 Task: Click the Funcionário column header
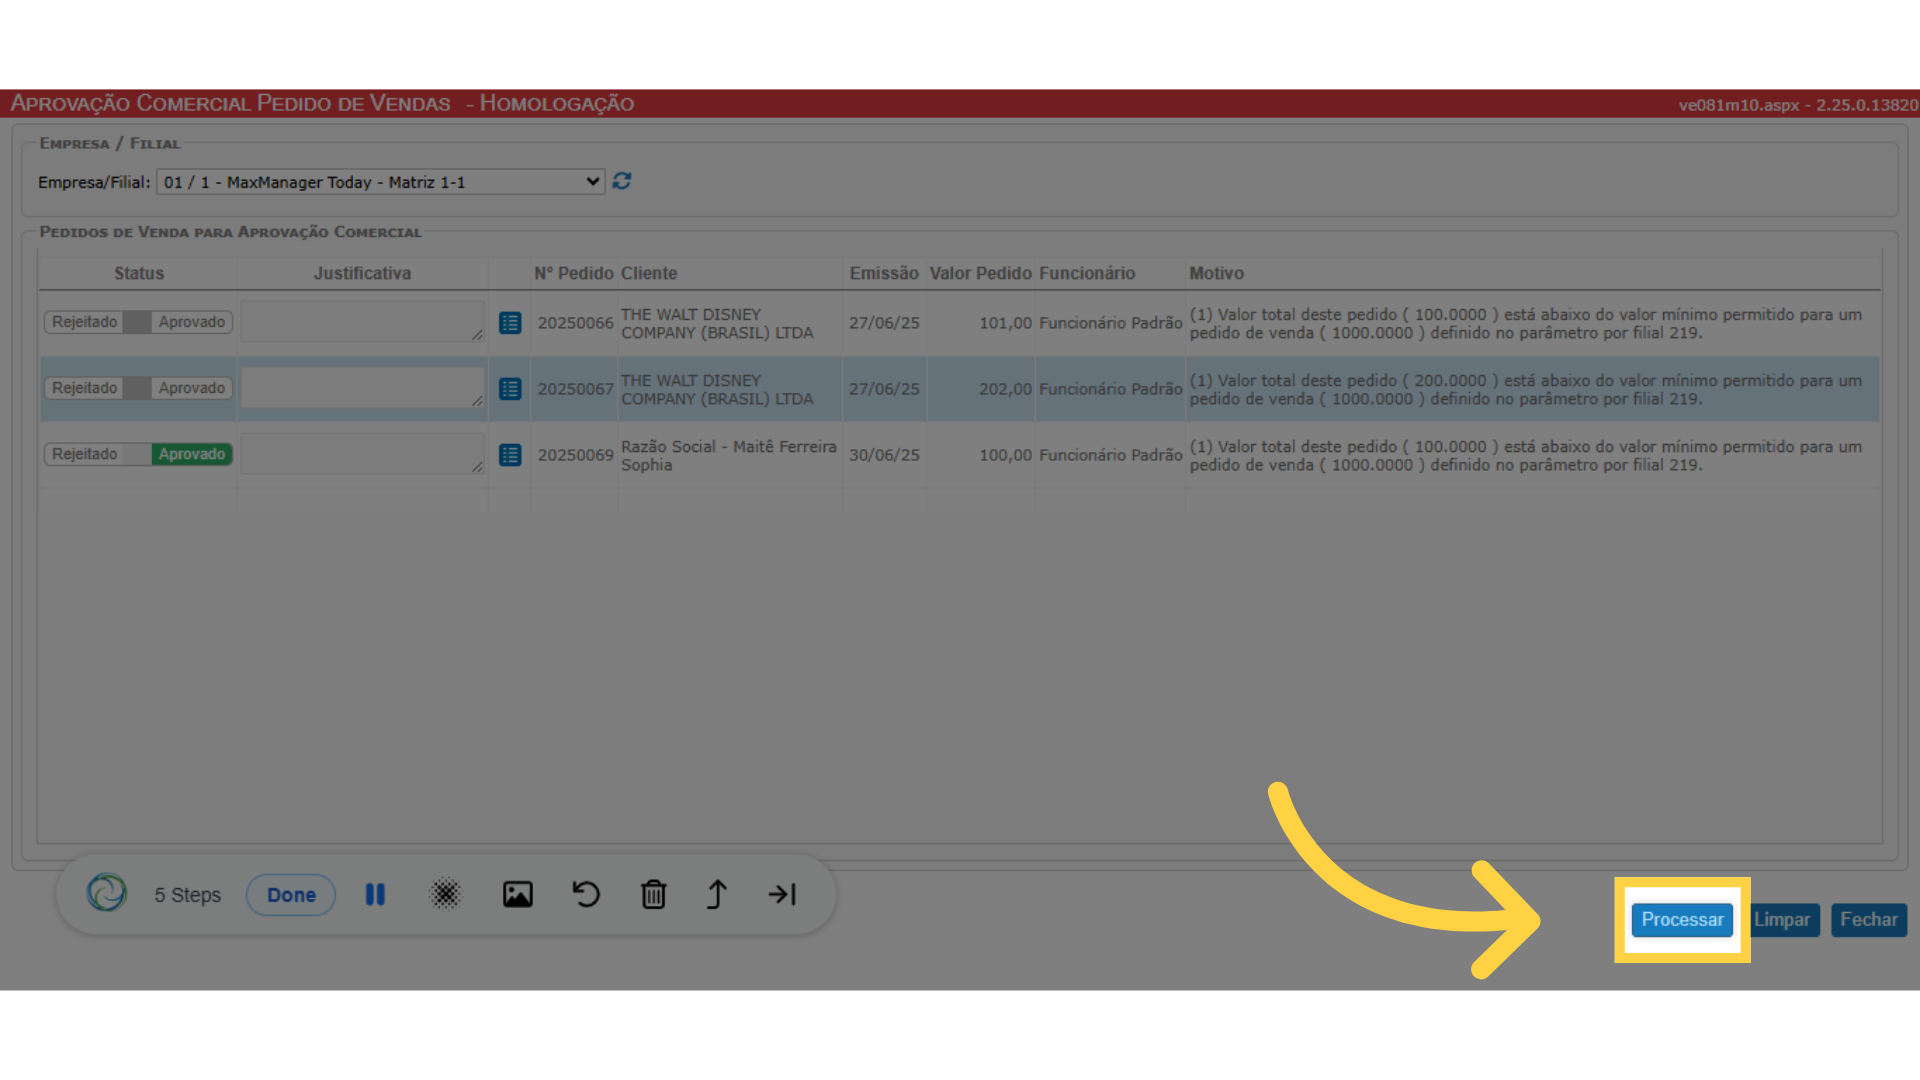point(1087,273)
